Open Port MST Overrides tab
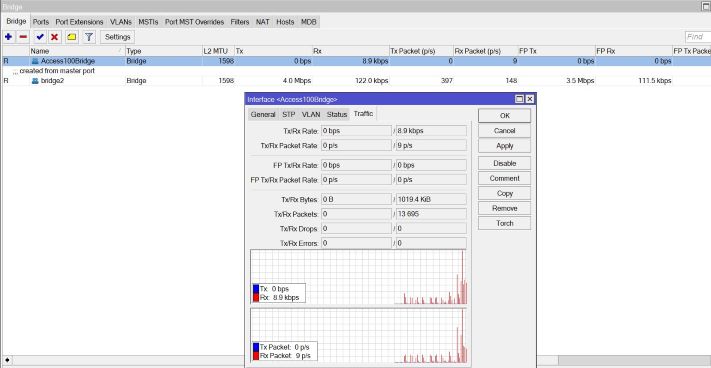 click(194, 22)
